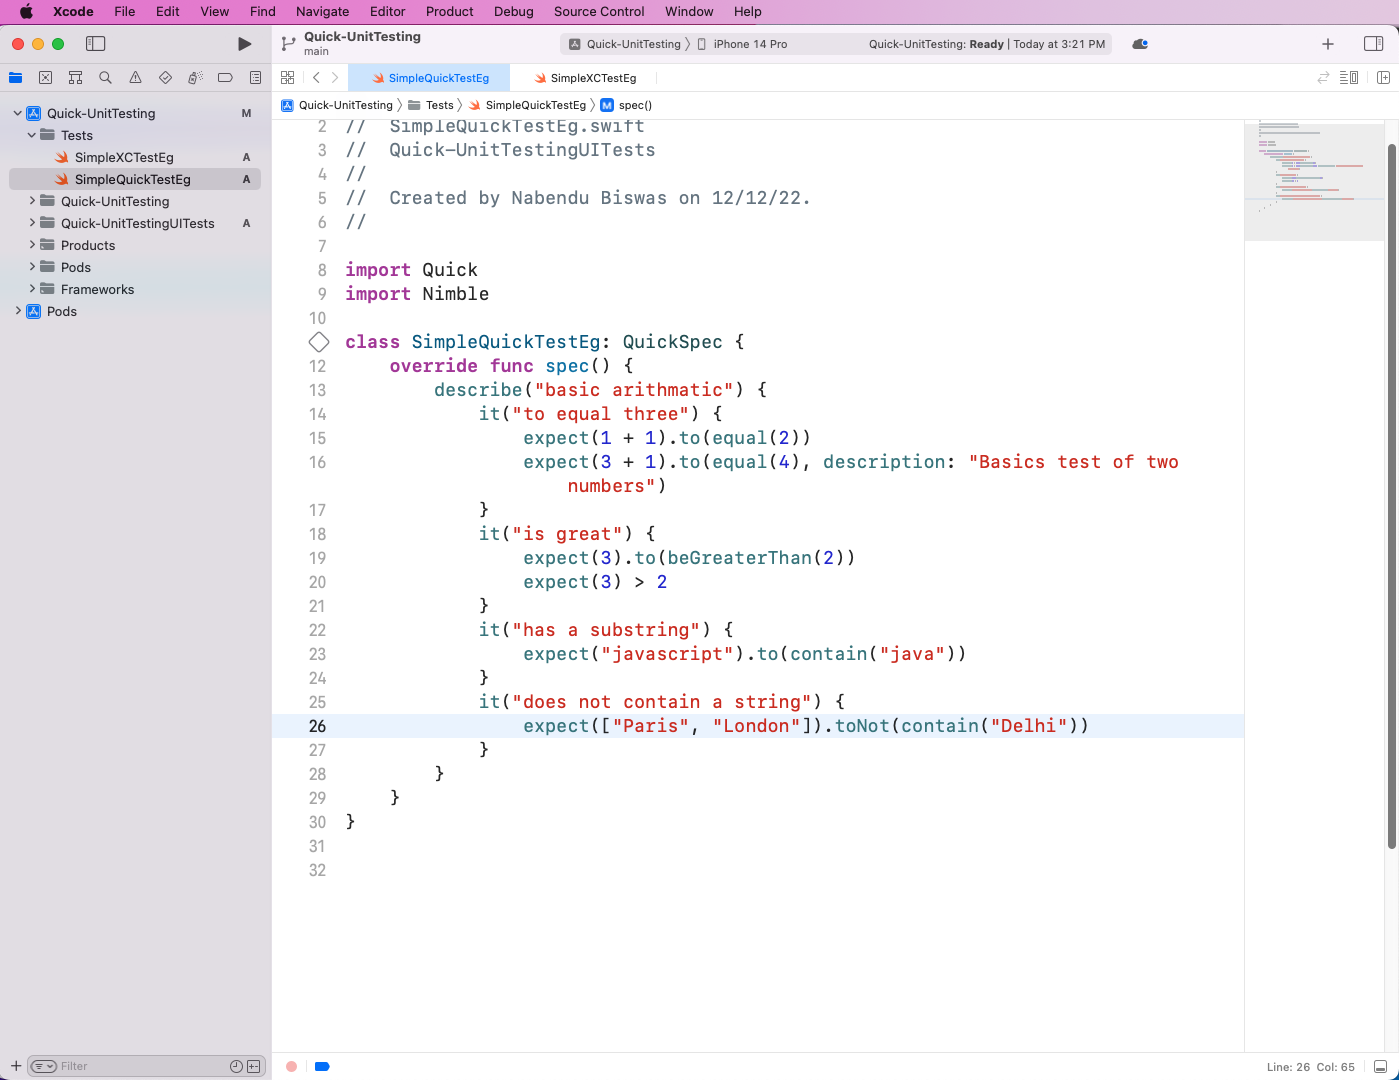Expand the Pods project at root
The image size is (1399, 1080).
pos(18,311)
